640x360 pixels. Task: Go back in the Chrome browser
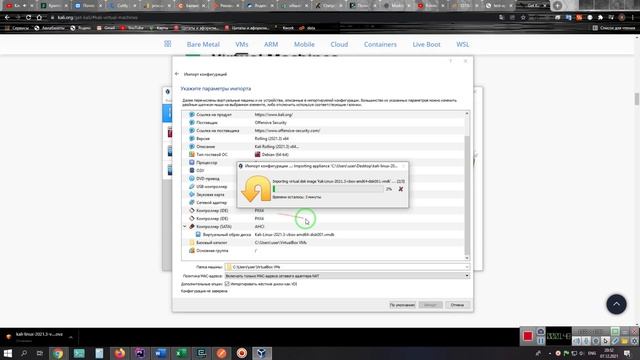(x=7, y=18)
